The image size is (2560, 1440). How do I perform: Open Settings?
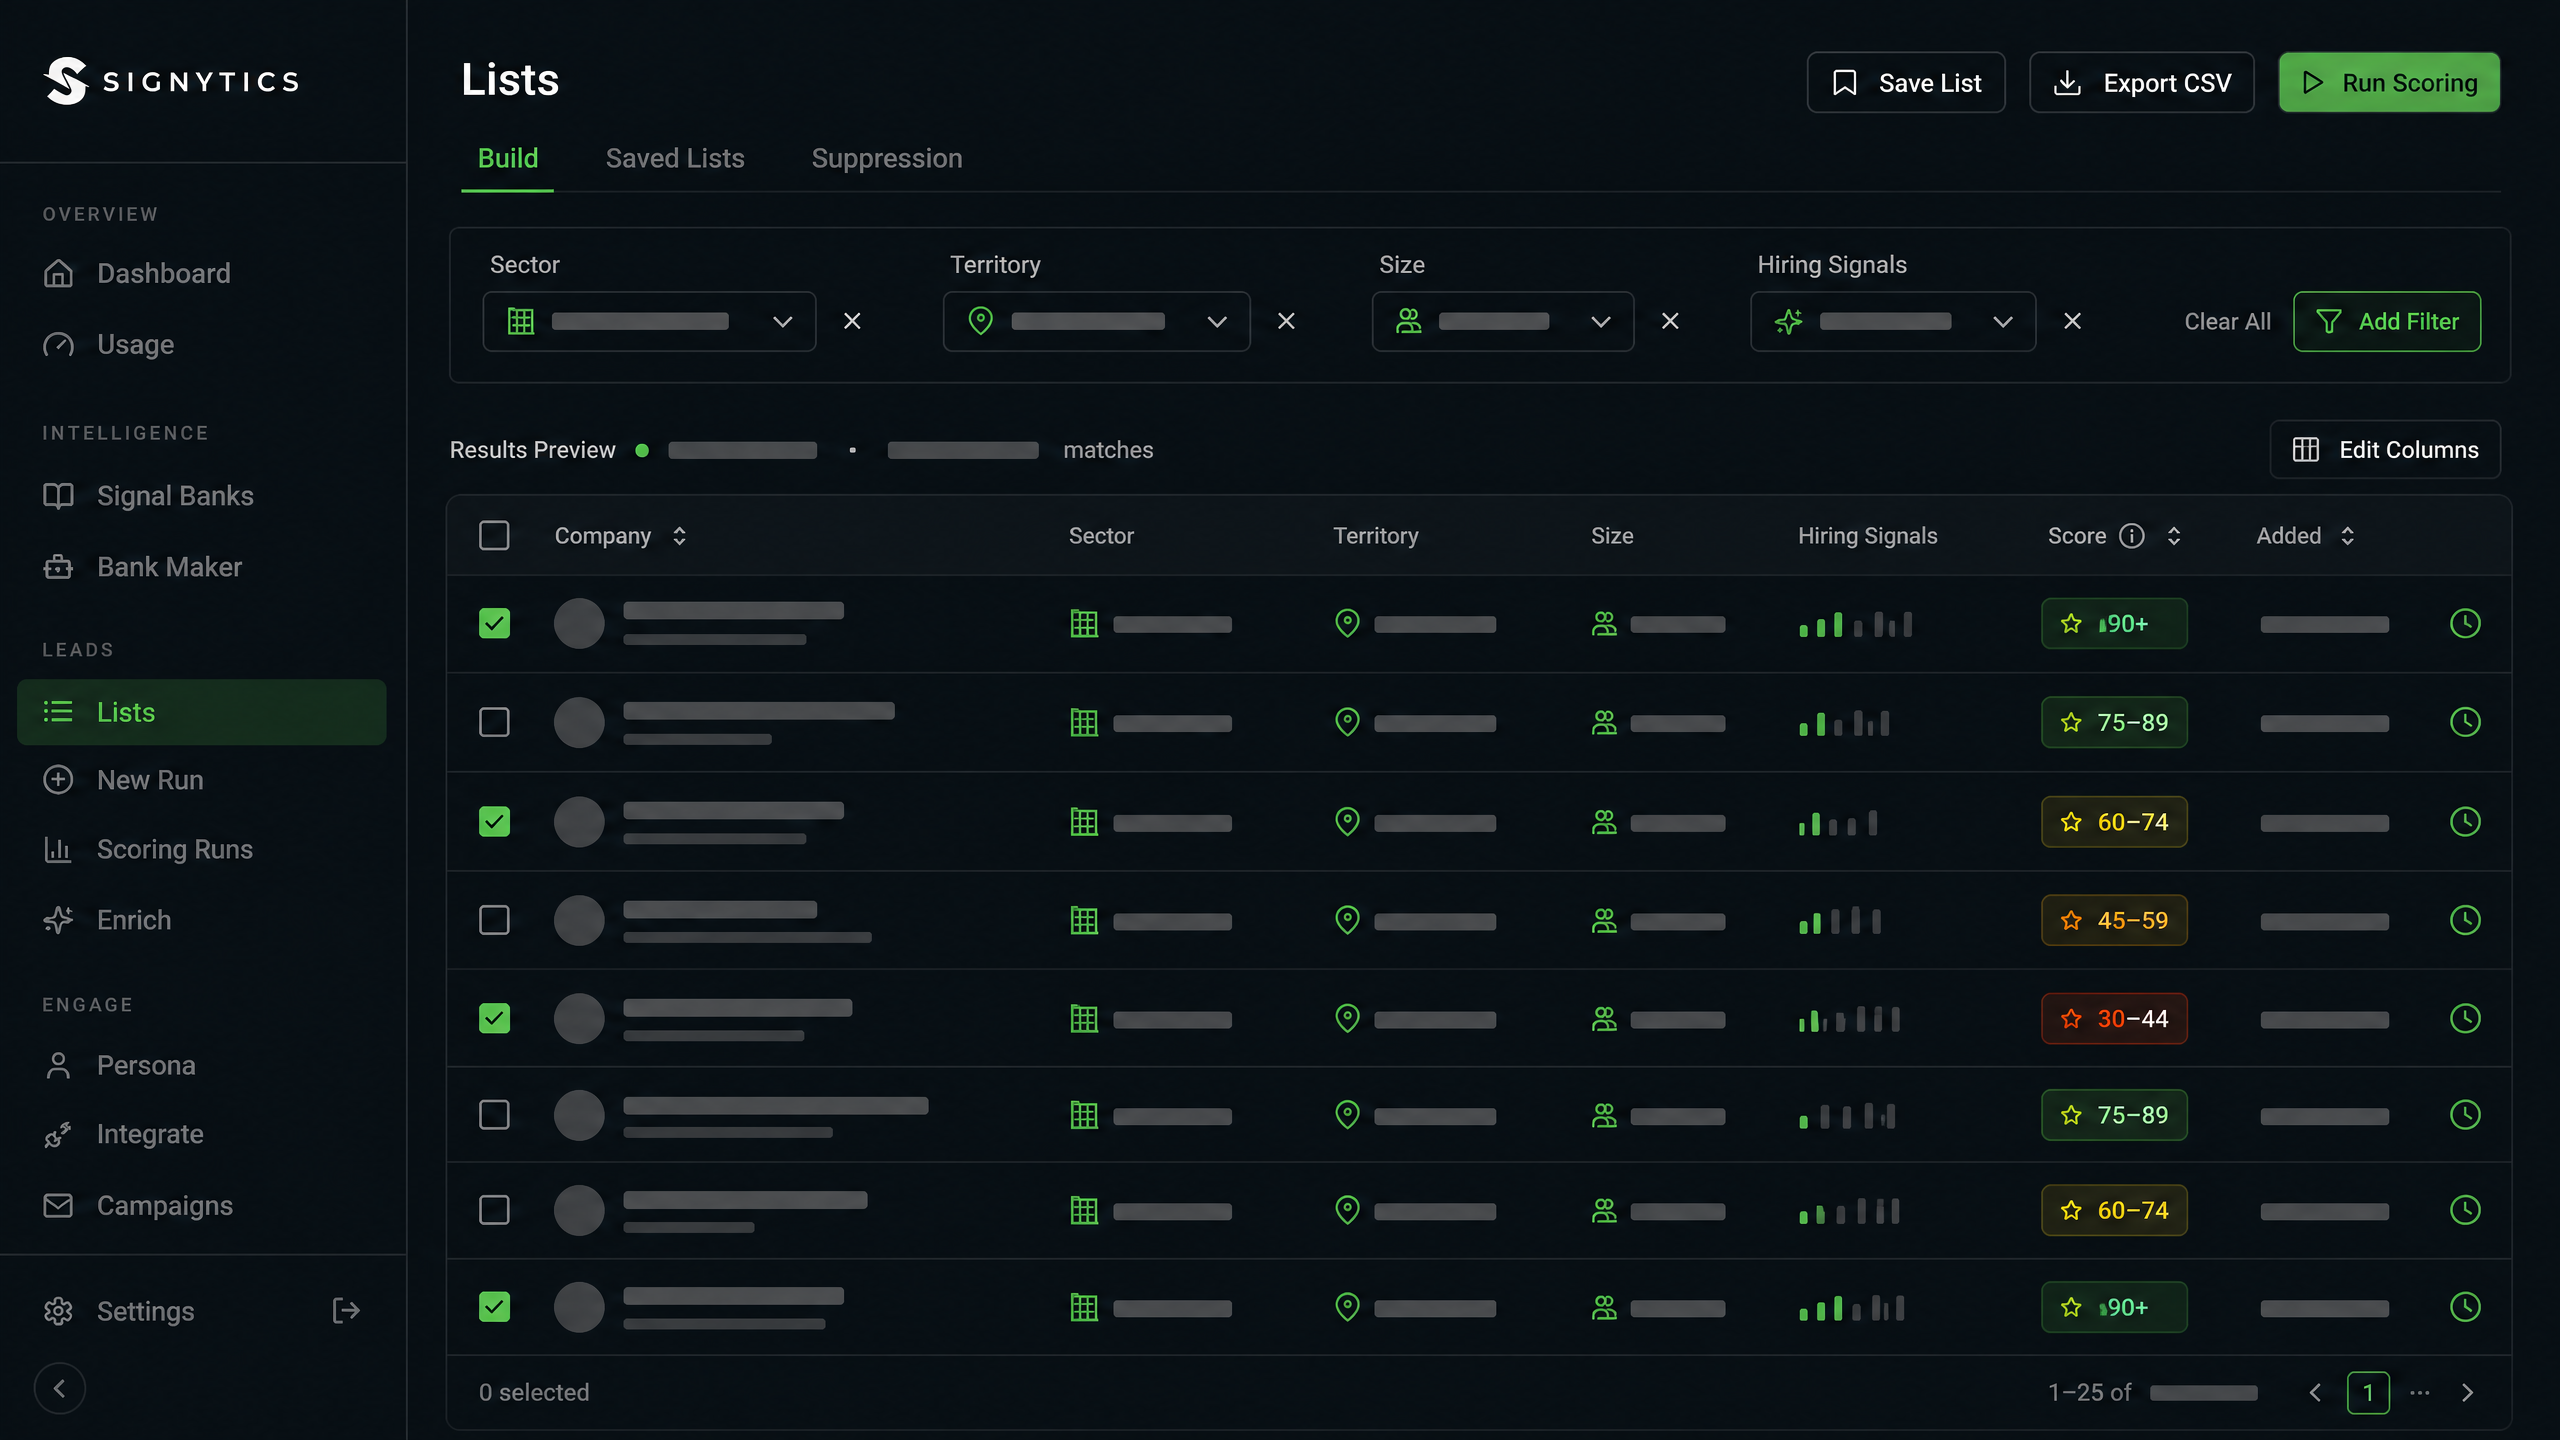(x=120, y=1311)
